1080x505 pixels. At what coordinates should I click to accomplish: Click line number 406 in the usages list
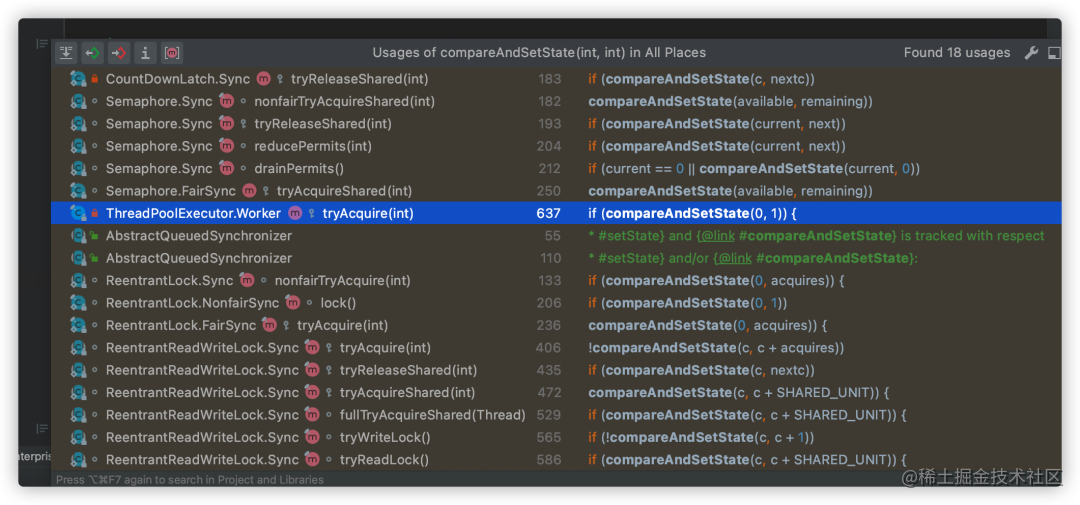pyautogui.click(x=548, y=348)
